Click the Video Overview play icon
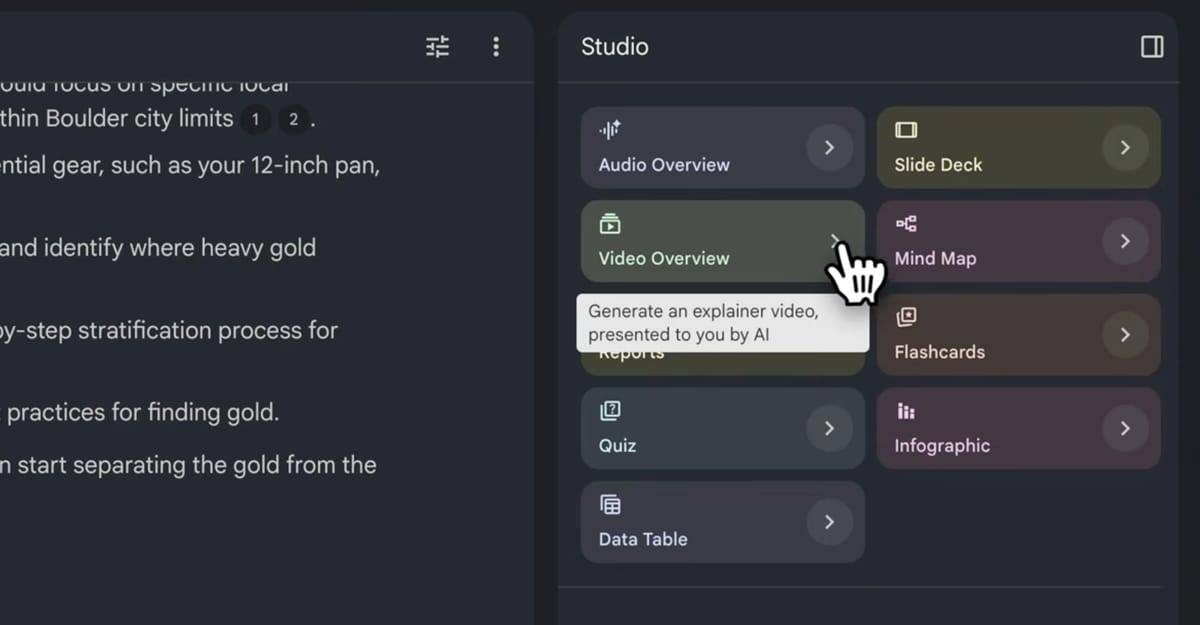This screenshot has height=625, width=1200. [x=610, y=224]
